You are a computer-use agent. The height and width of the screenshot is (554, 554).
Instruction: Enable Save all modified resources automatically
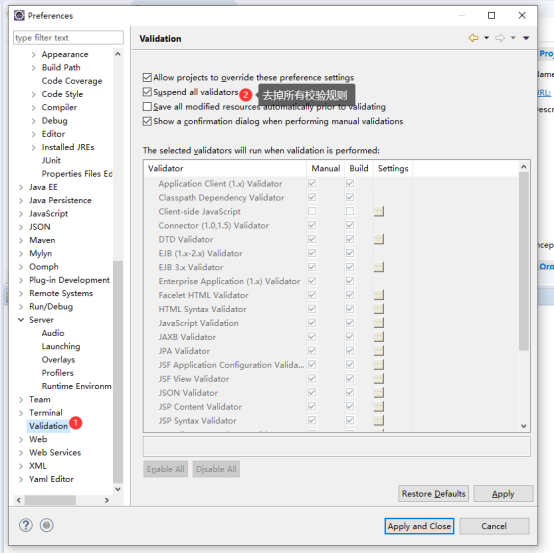147,107
